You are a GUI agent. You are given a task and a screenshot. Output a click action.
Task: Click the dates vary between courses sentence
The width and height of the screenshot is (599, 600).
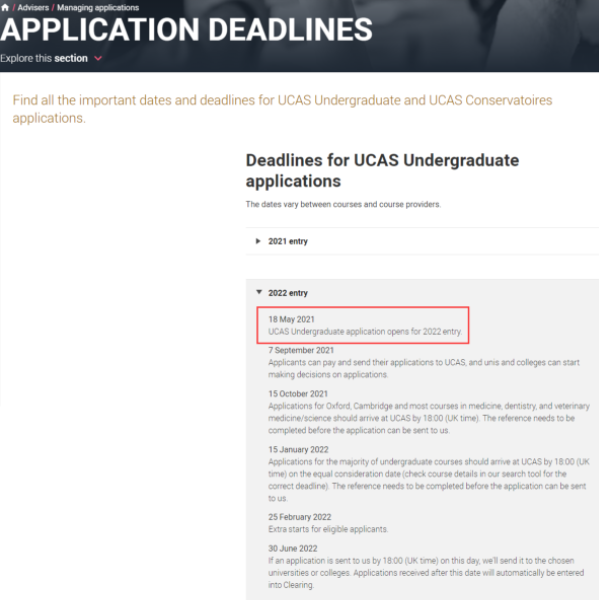click(343, 204)
